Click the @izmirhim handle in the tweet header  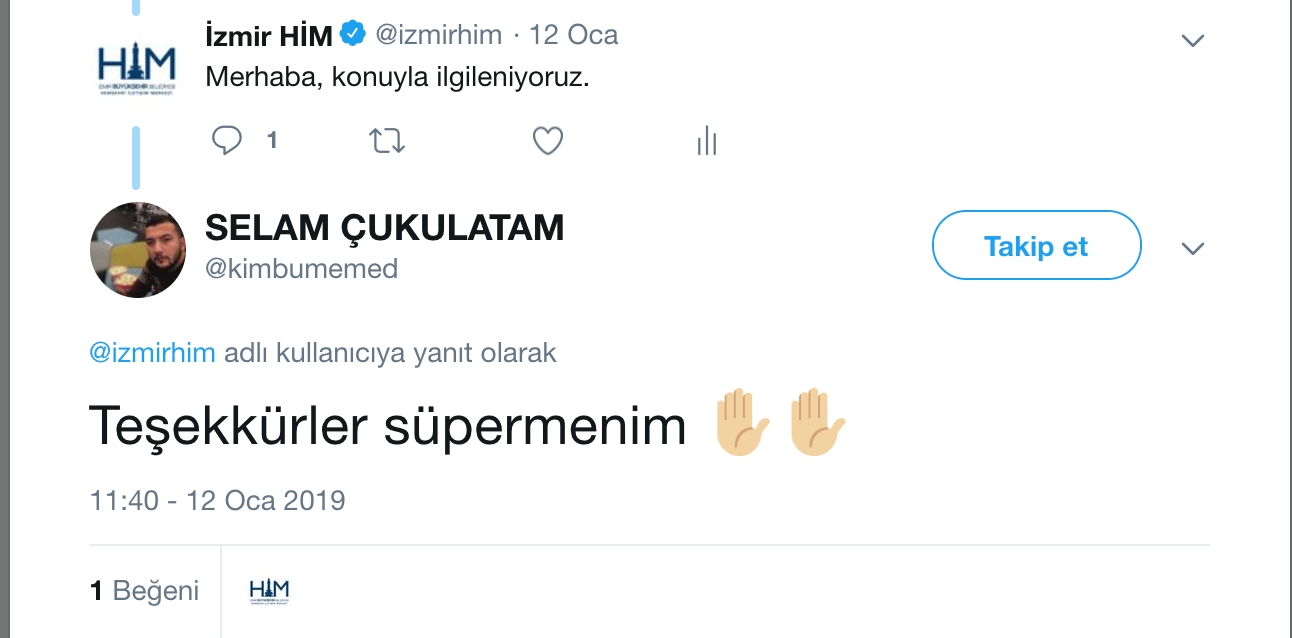[438, 35]
